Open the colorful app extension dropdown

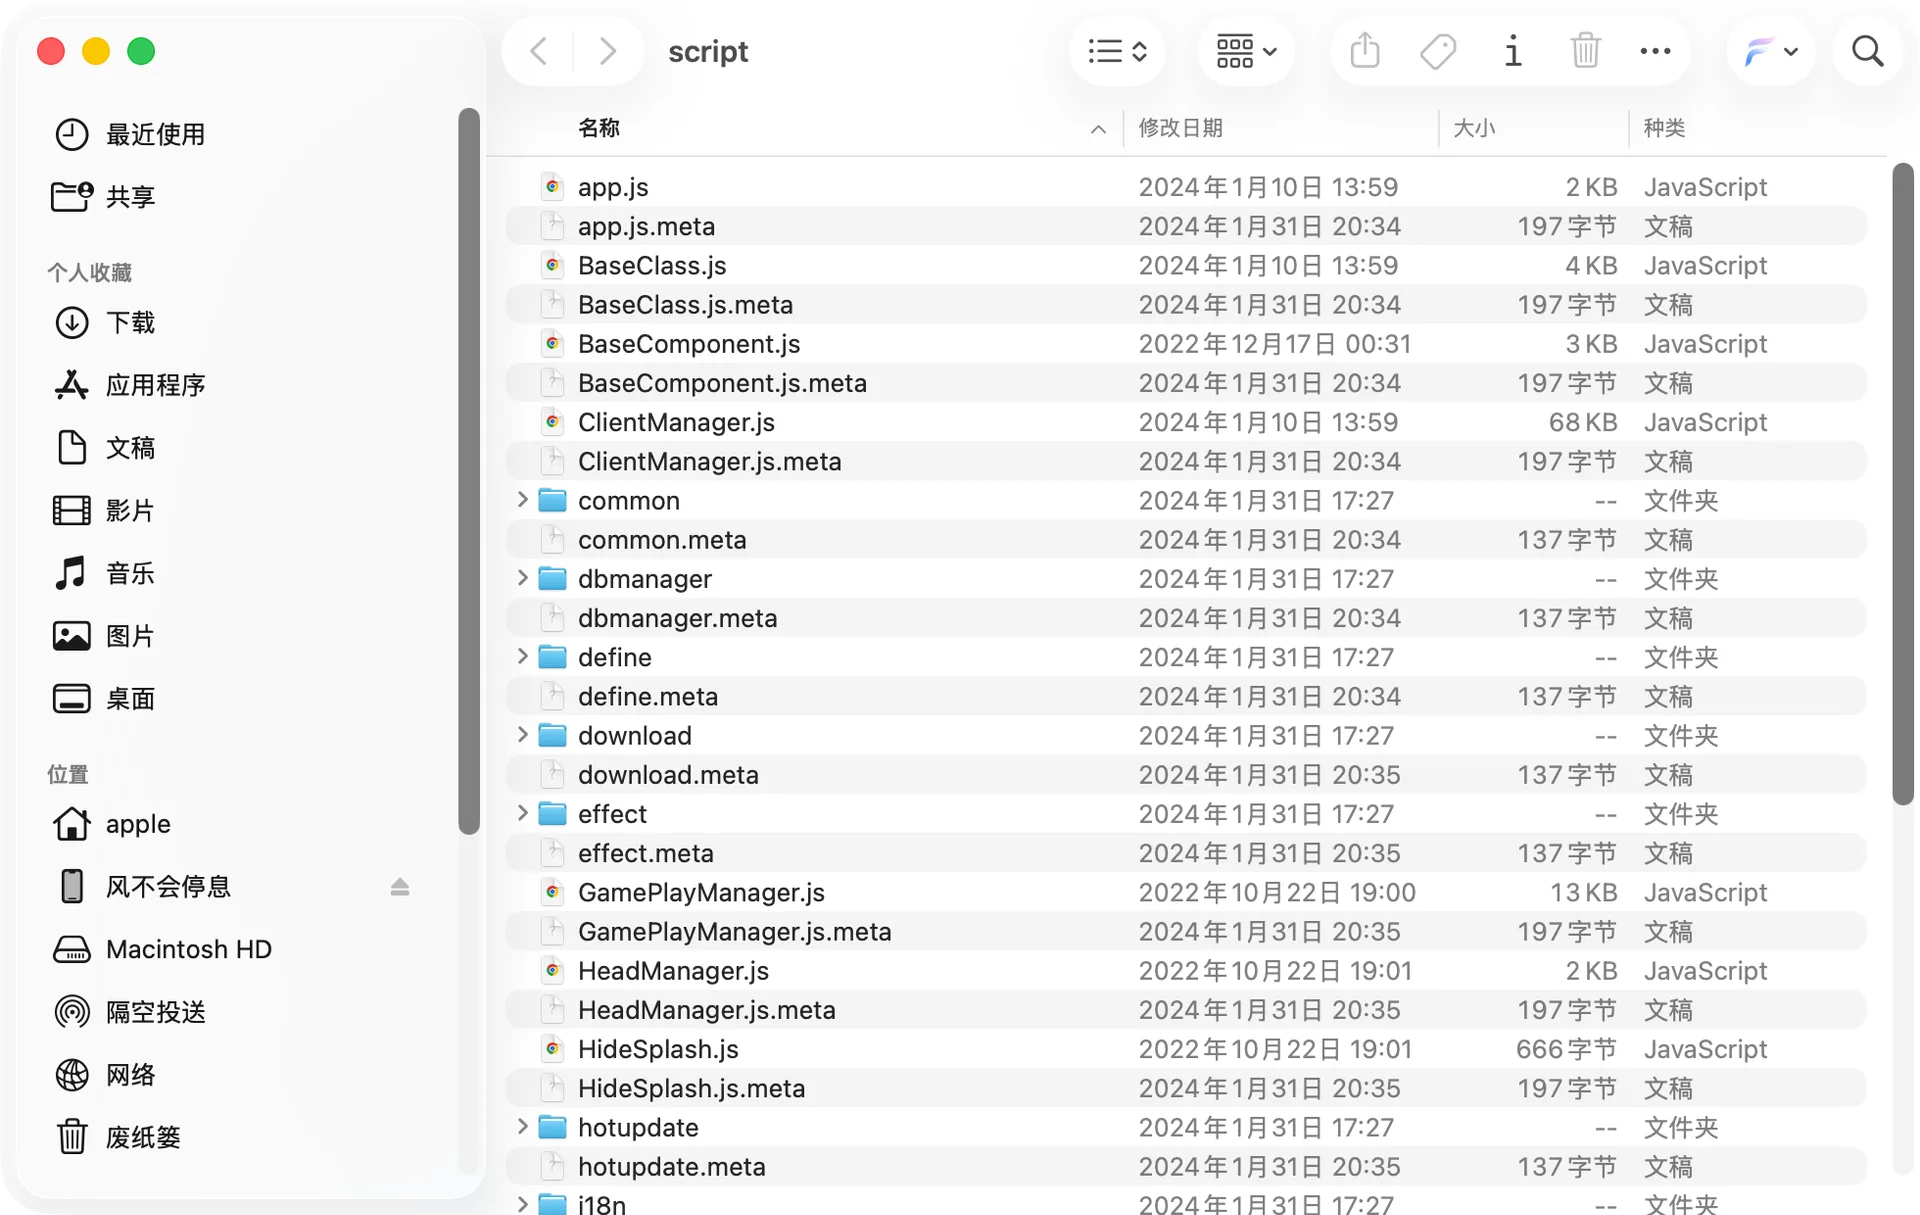(1771, 51)
